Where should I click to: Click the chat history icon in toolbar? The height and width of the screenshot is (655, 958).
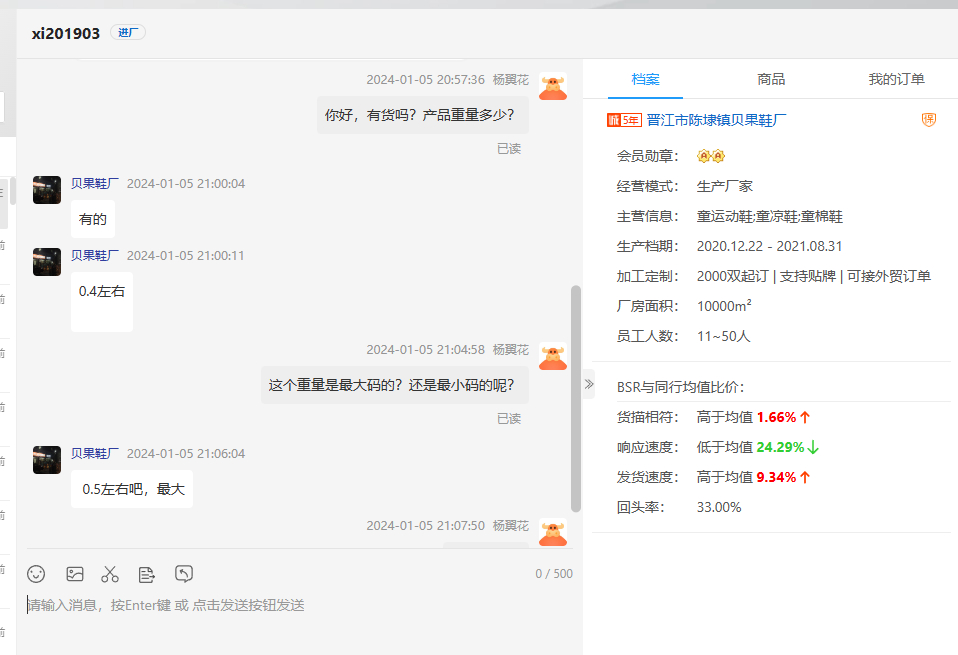click(184, 574)
